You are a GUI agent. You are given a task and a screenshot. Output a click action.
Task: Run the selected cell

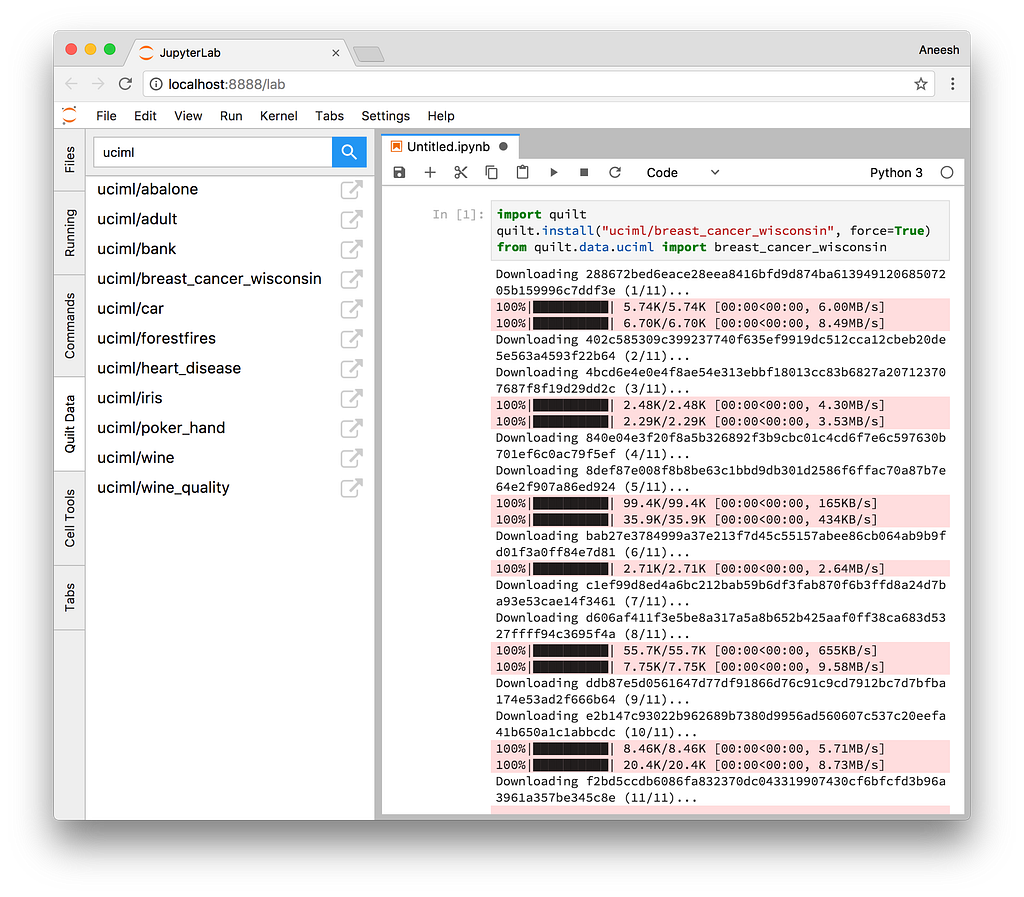553,172
